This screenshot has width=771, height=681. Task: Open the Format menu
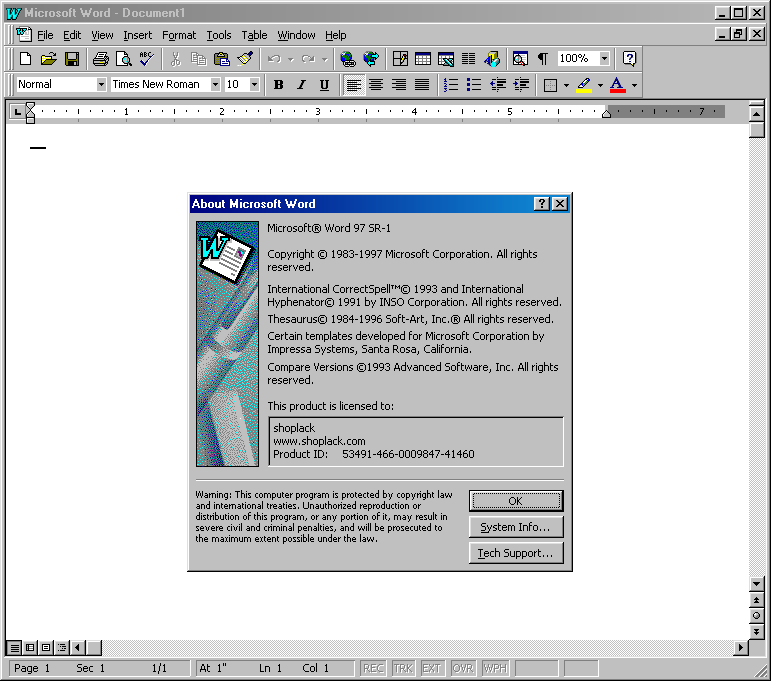click(x=179, y=35)
